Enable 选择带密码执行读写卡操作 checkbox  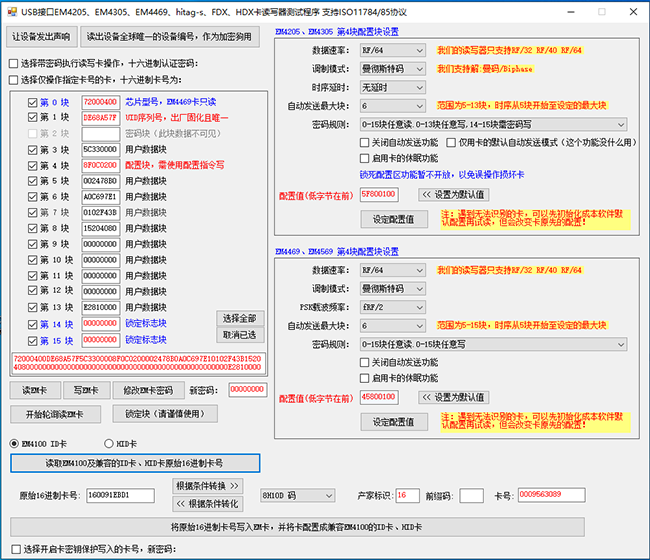click(13, 64)
